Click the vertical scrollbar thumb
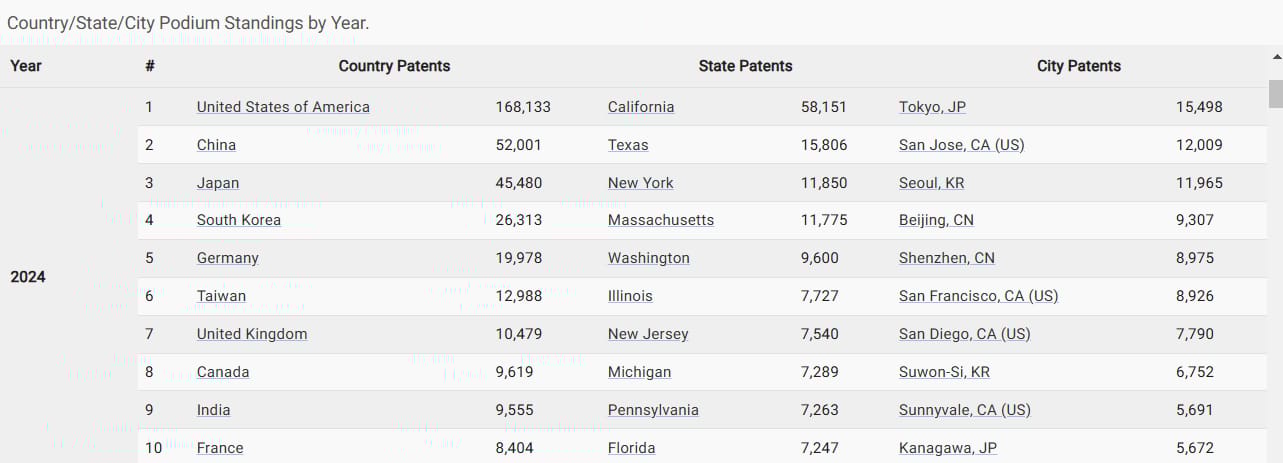The width and height of the screenshot is (1283, 463). 1275,94
